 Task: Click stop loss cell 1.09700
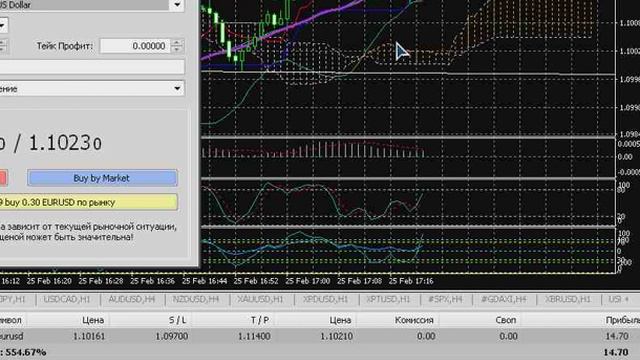(171, 336)
